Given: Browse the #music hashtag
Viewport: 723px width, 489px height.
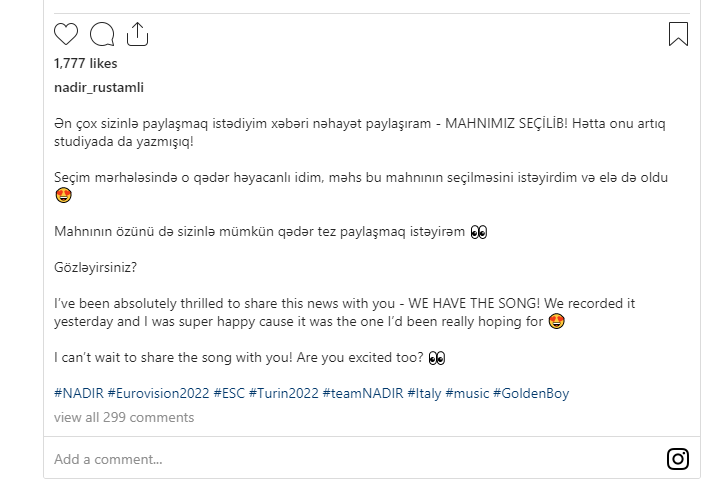Looking at the screenshot, I should coord(467,393).
